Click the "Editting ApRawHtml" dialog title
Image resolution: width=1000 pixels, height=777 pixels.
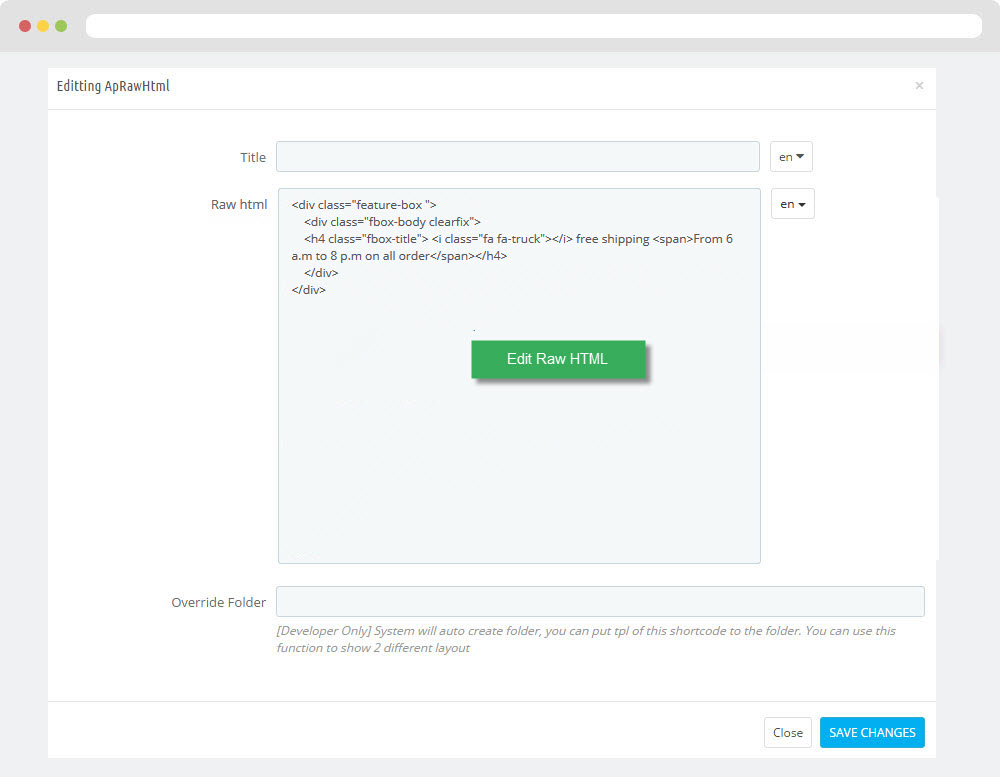113,85
